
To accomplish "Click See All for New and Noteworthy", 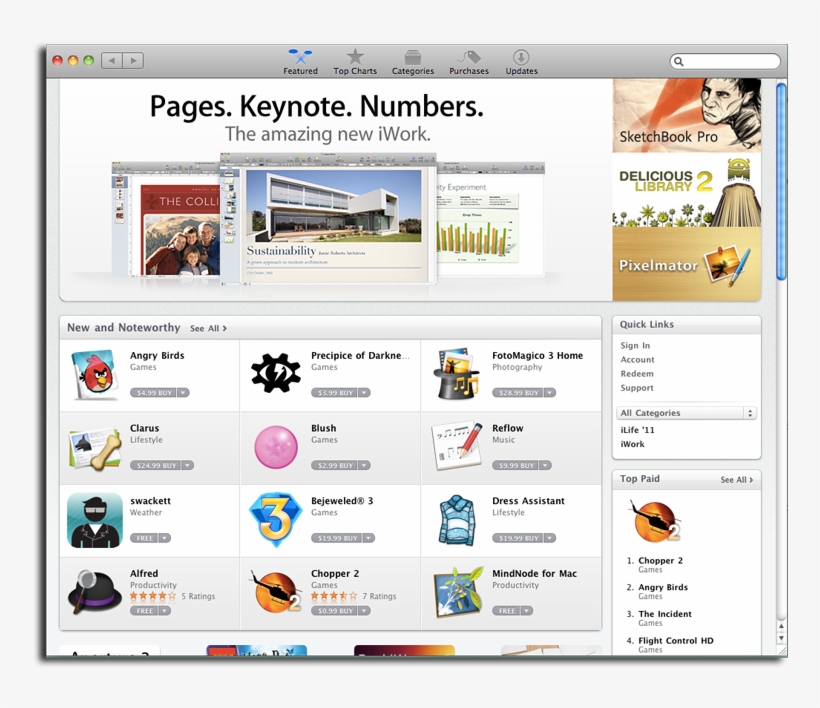I will (208, 328).
